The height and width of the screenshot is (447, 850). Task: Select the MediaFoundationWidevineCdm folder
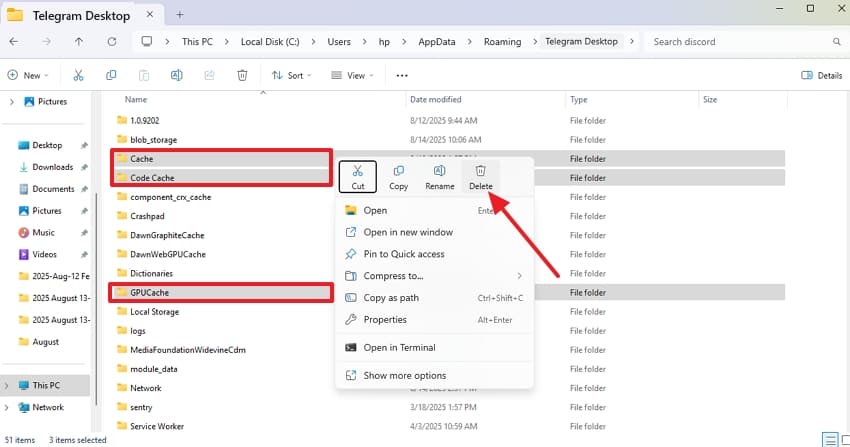(x=188, y=350)
